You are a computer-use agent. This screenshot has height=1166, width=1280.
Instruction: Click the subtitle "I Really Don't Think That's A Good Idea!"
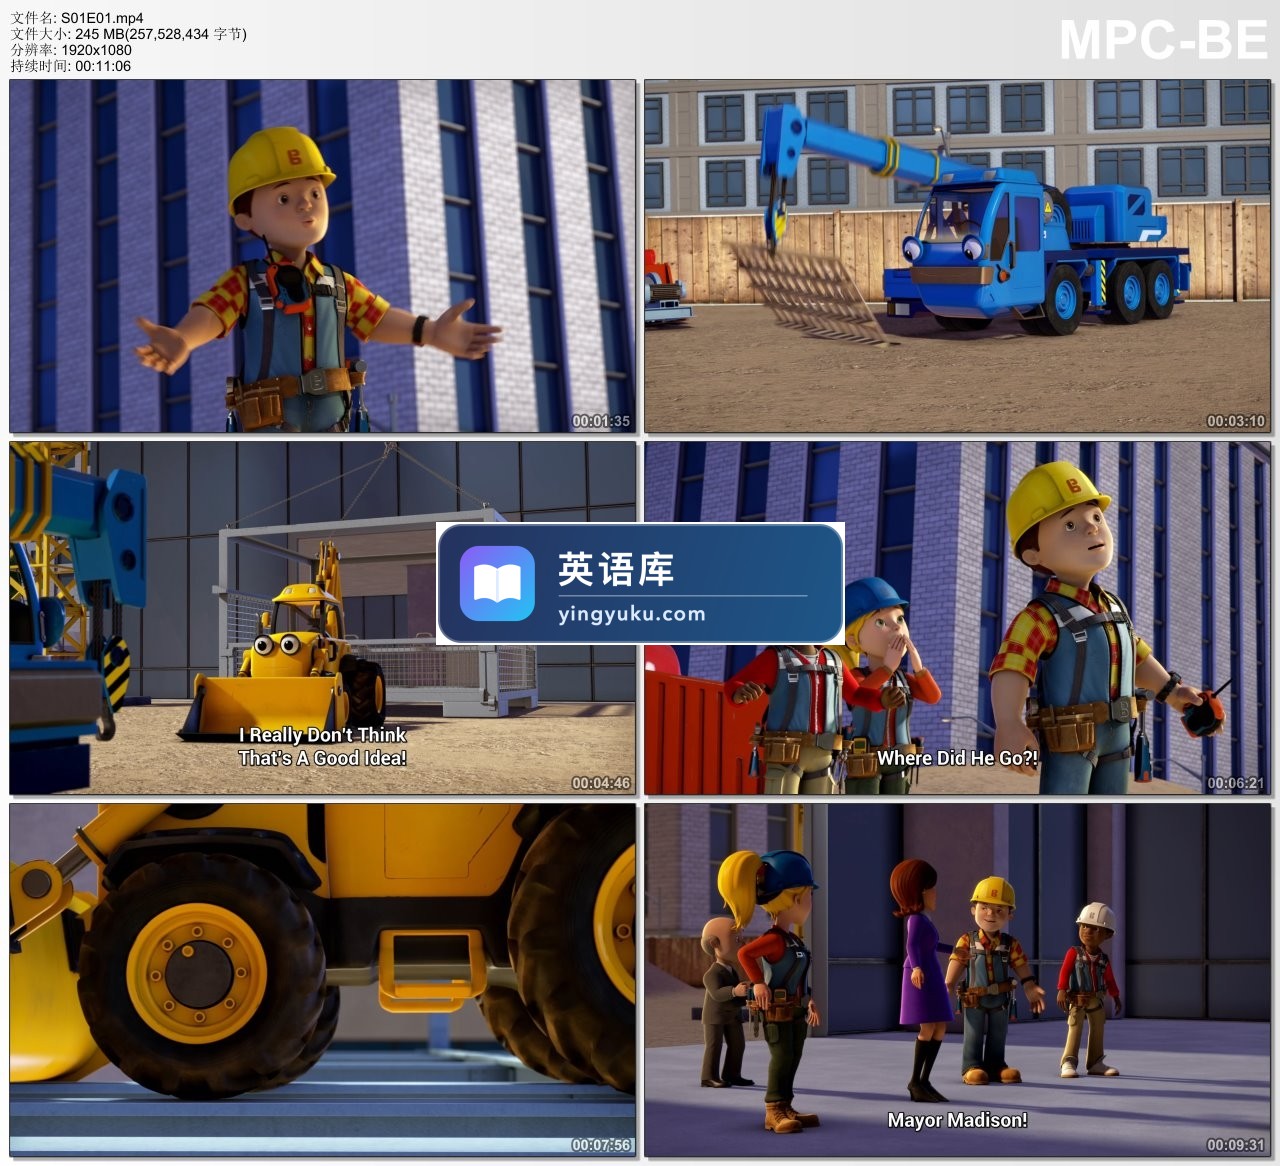(322, 746)
